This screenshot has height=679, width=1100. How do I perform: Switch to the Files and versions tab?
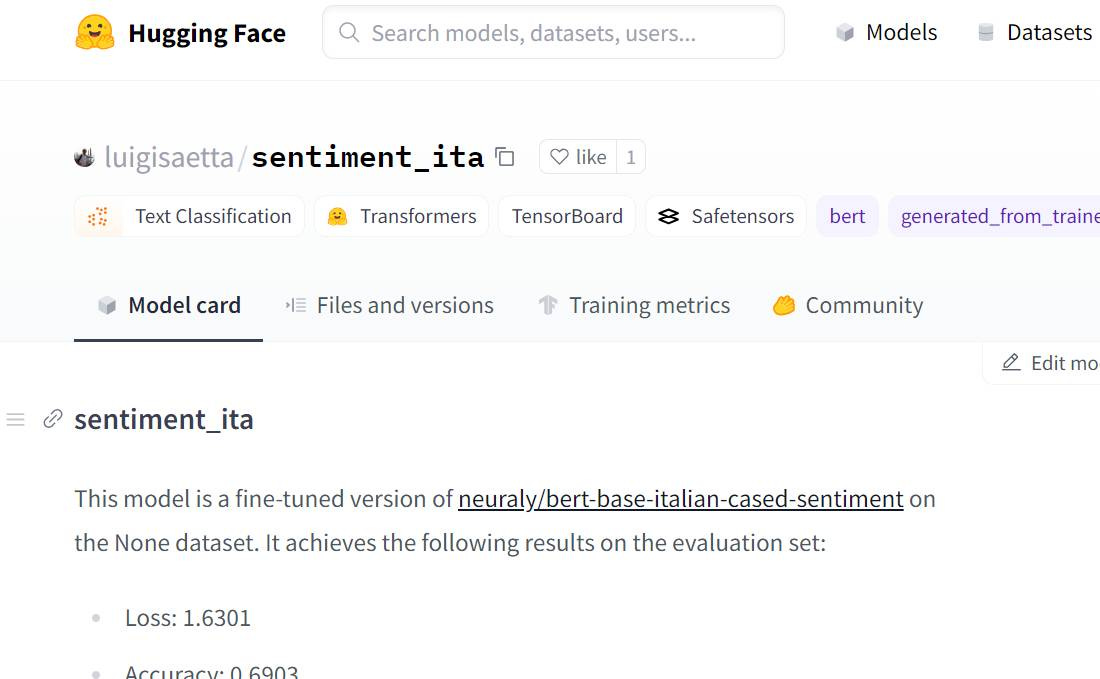(x=389, y=306)
